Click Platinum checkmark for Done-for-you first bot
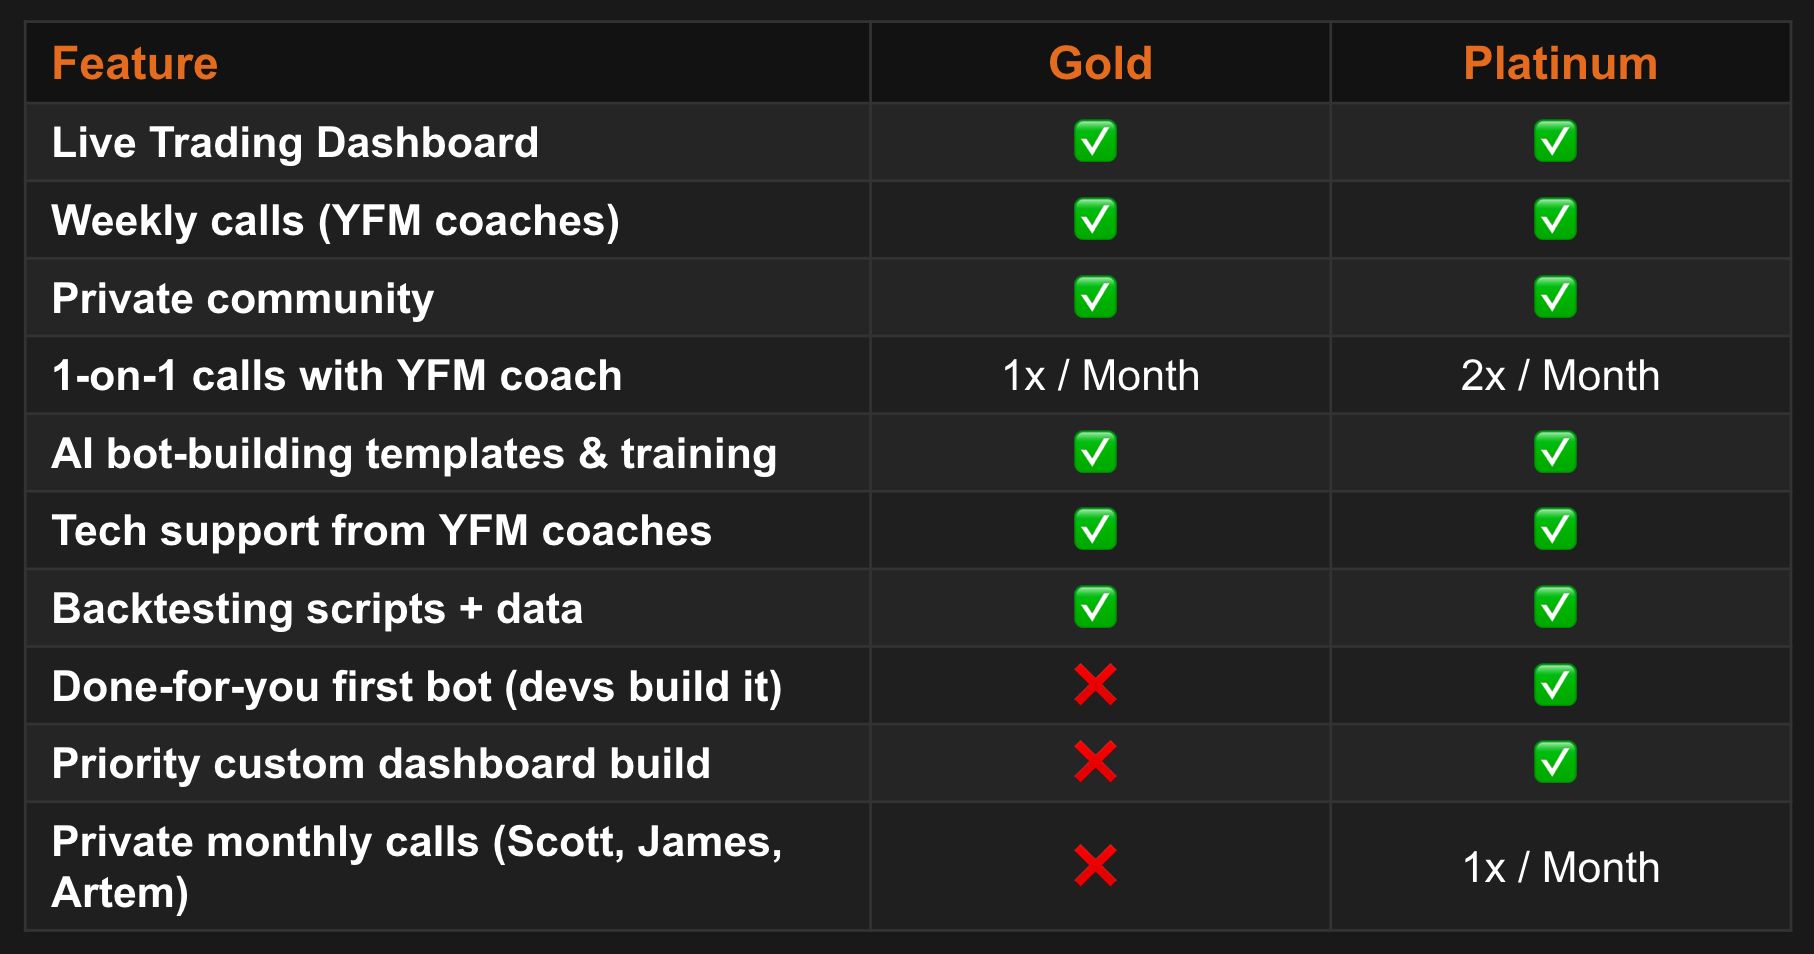The width and height of the screenshot is (1814, 954). [1555, 685]
